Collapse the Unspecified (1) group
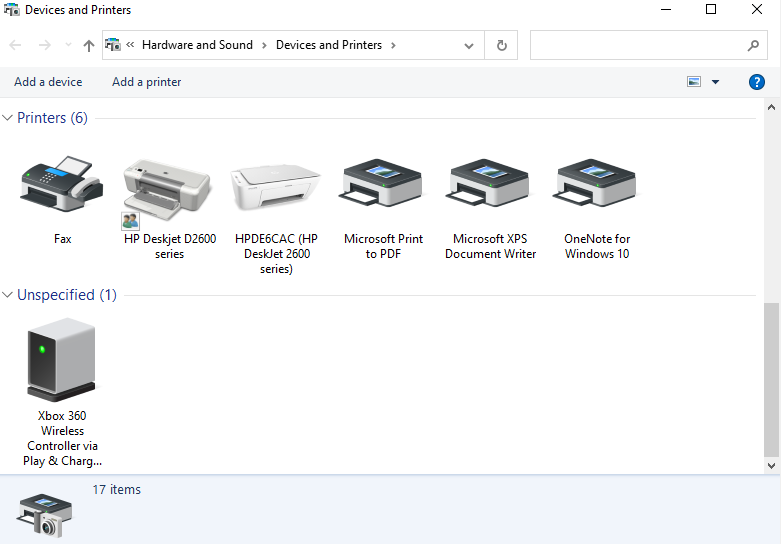Viewport: 781px width, 544px height. click(x=7, y=295)
